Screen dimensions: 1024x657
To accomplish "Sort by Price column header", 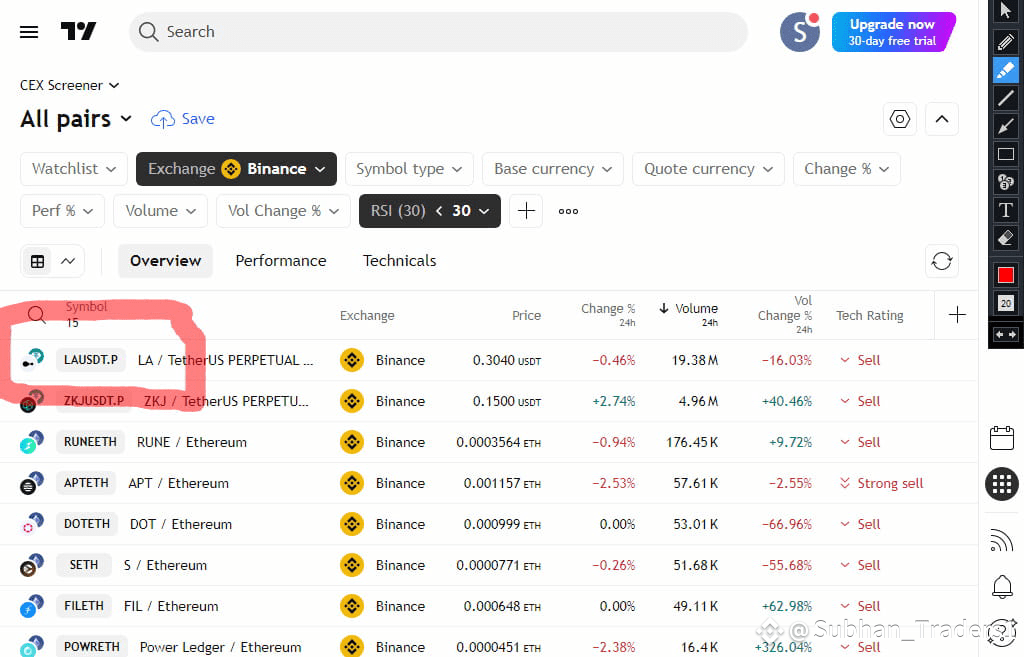I will tap(526, 315).
